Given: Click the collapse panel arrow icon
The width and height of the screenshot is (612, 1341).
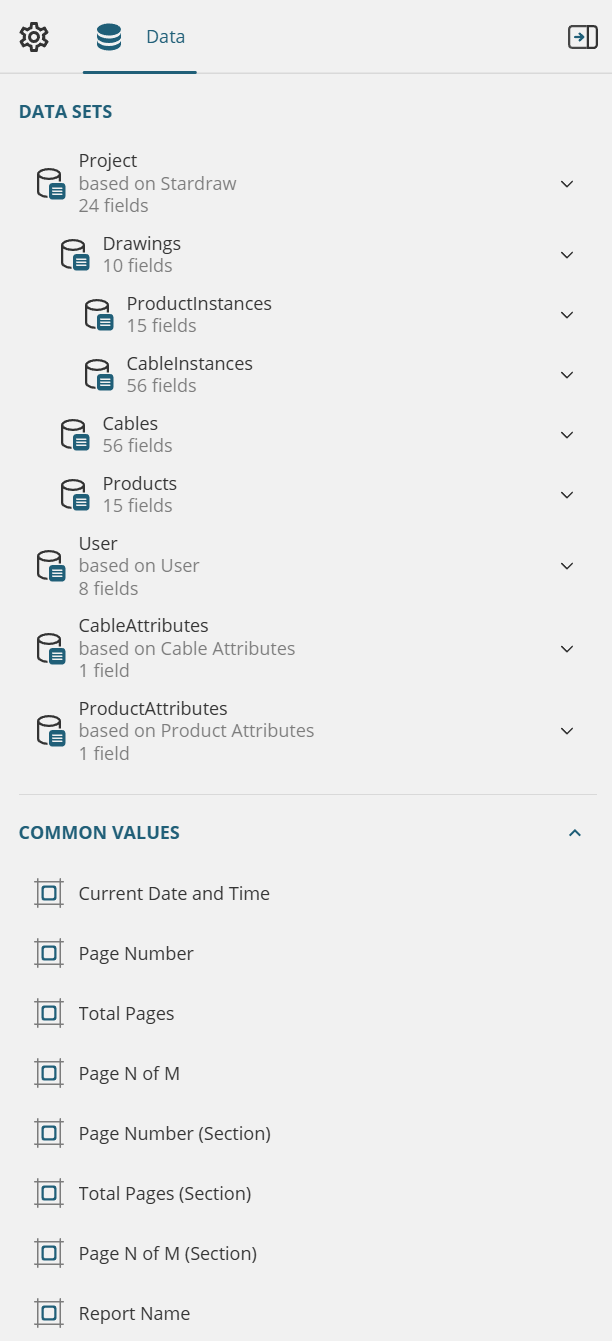Looking at the screenshot, I should click(x=582, y=37).
